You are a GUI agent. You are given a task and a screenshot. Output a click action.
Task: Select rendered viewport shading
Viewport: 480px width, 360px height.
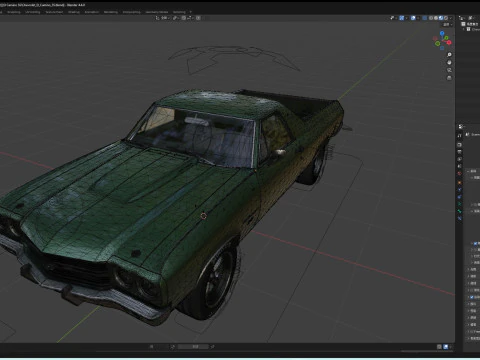446,18
